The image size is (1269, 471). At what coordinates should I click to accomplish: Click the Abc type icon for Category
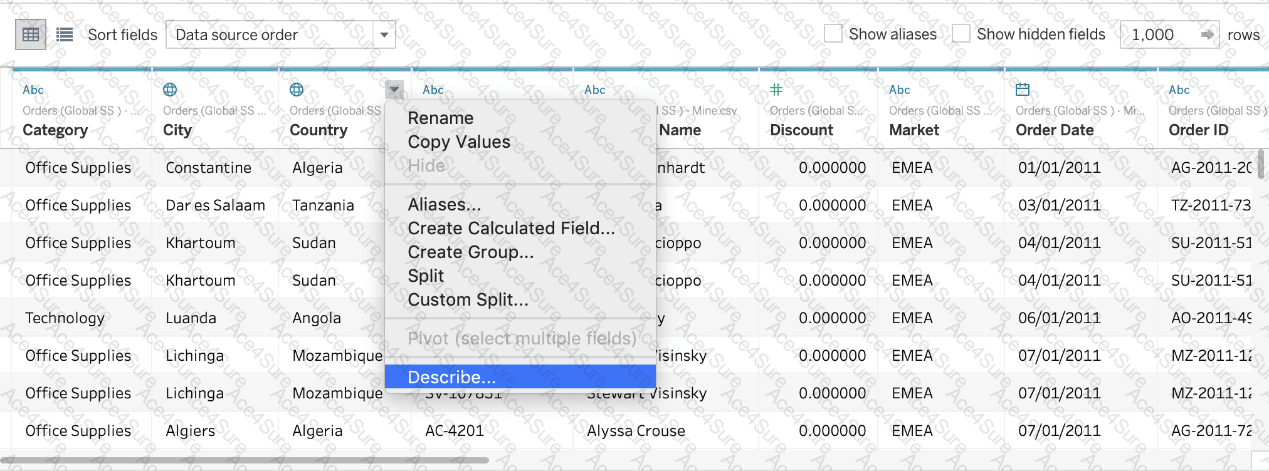point(33,90)
